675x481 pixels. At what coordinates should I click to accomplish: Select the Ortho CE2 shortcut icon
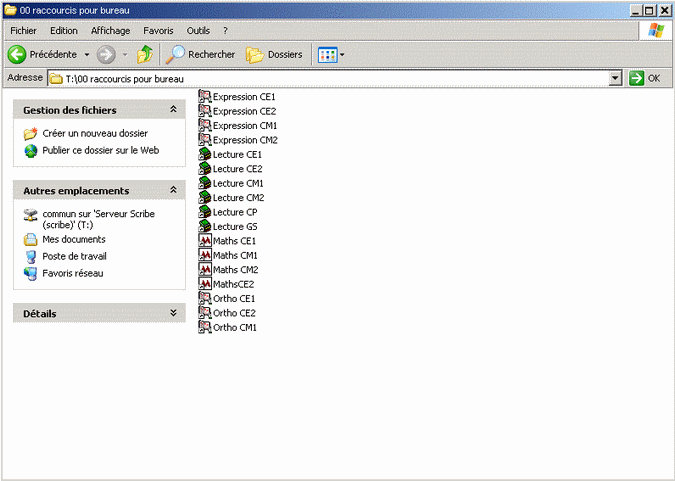(x=204, y=313)
